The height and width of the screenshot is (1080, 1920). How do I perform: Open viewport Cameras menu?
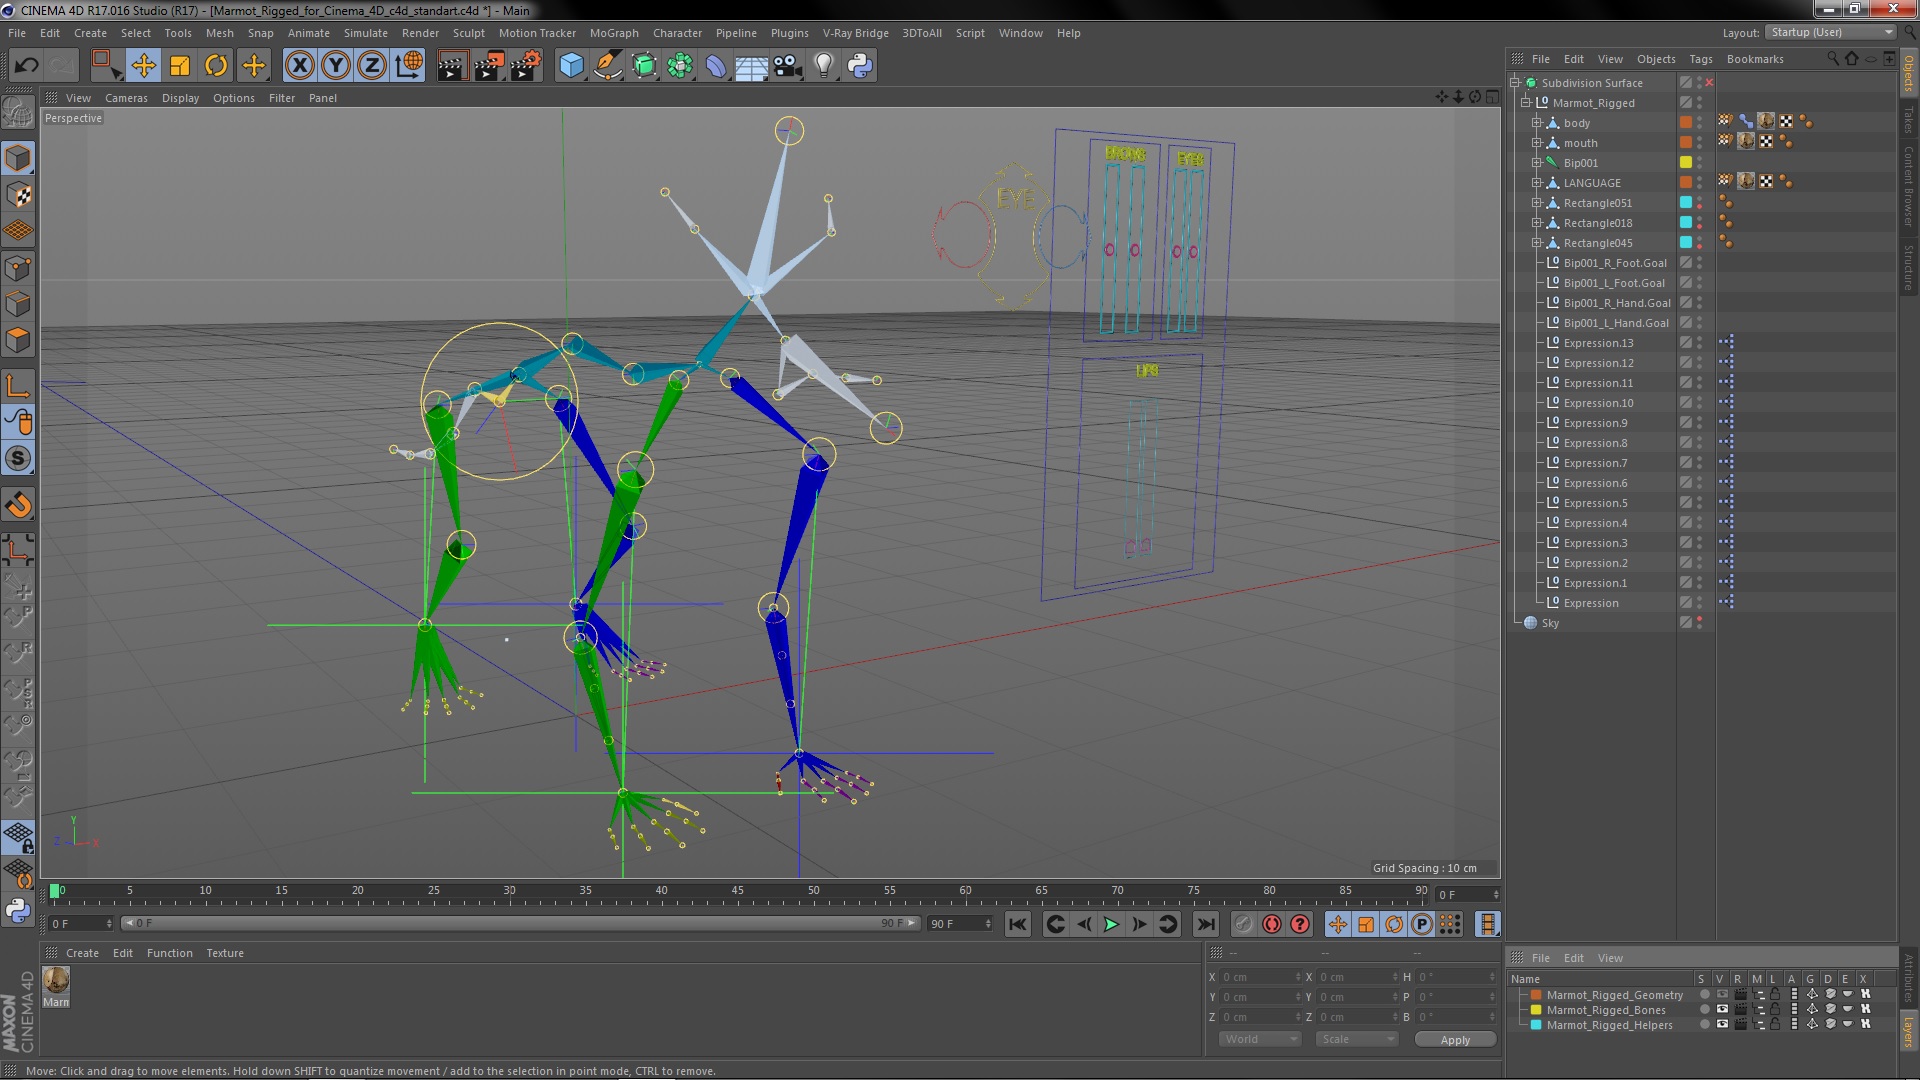[x=126, y=98]
